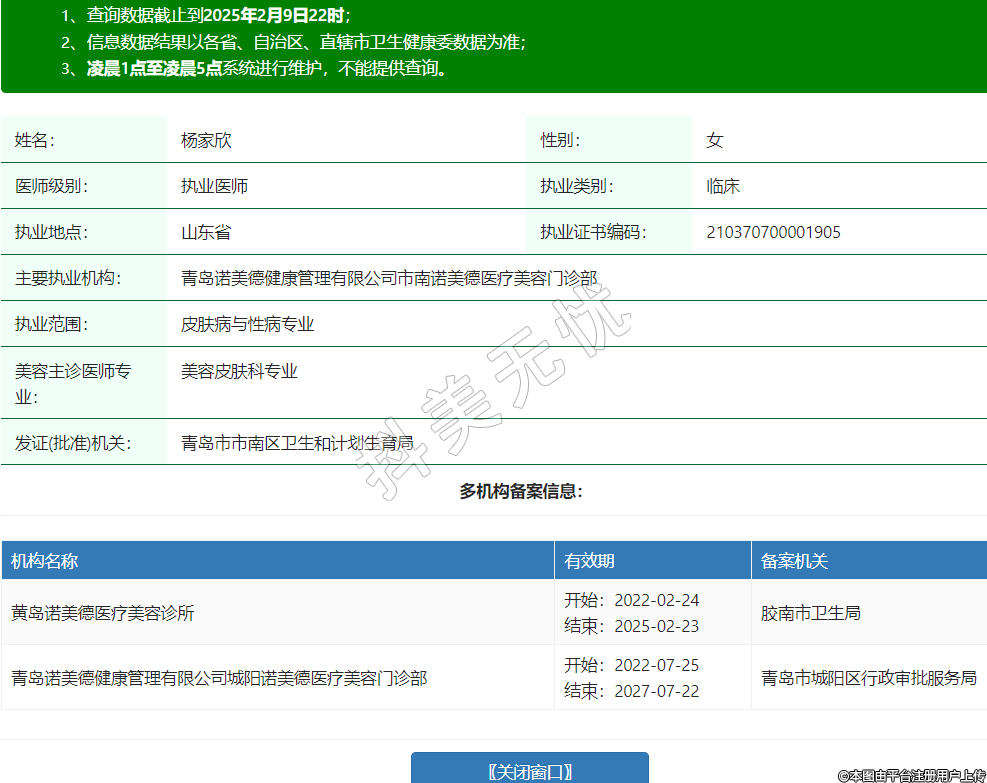Screen dimensions: 987x783
Task: Select the 执业医师 physician level value
Action: pyautogui.click(x=214, y=186)
